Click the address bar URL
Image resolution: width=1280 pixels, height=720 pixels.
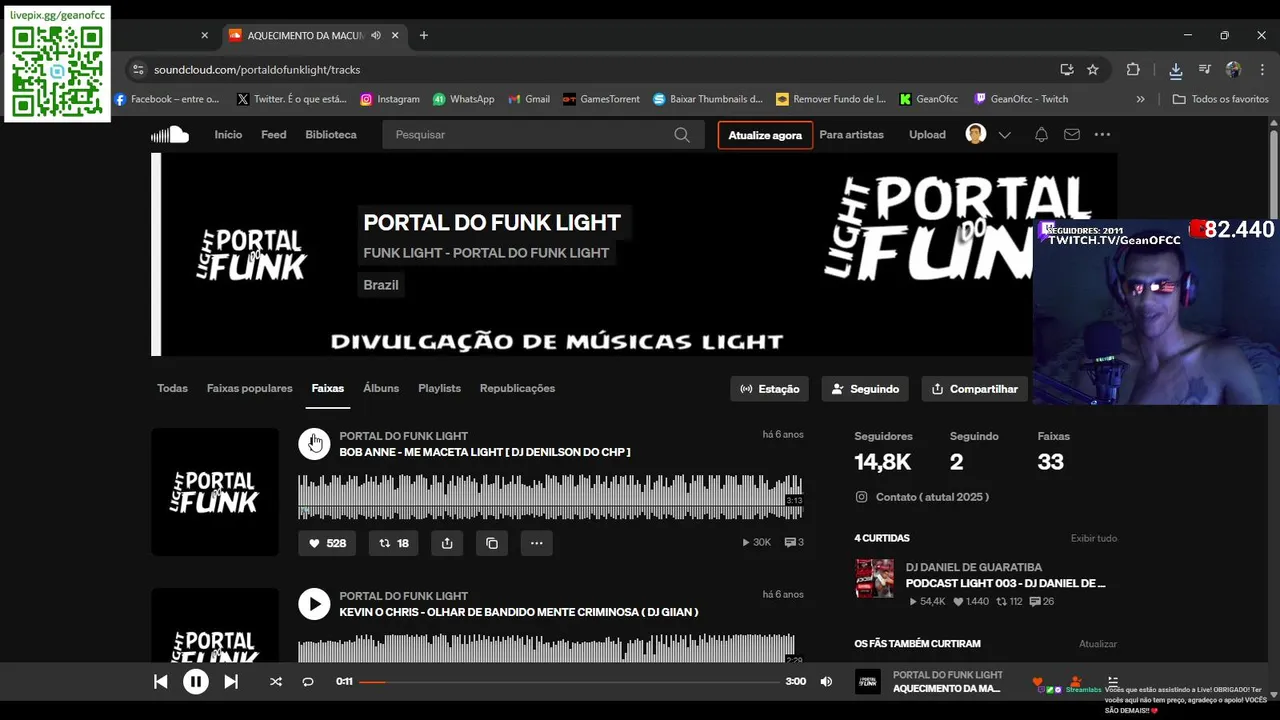[257, 70]
